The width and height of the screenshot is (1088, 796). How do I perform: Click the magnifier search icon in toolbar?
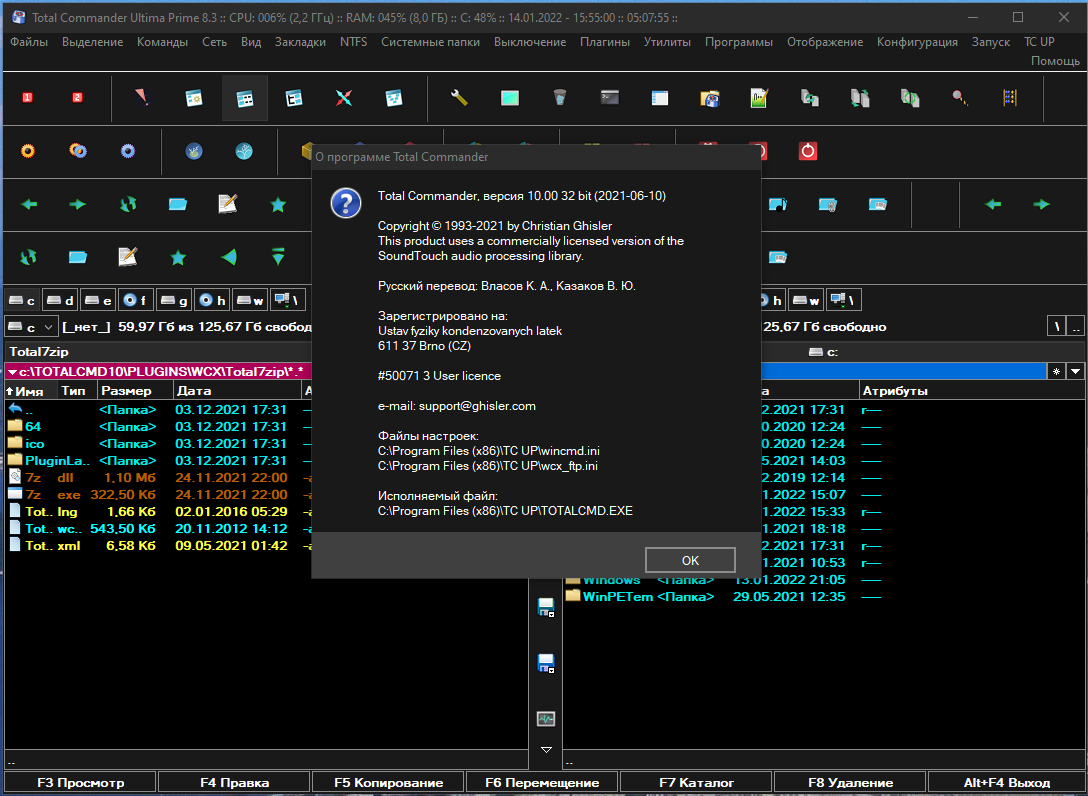point(960,98)
